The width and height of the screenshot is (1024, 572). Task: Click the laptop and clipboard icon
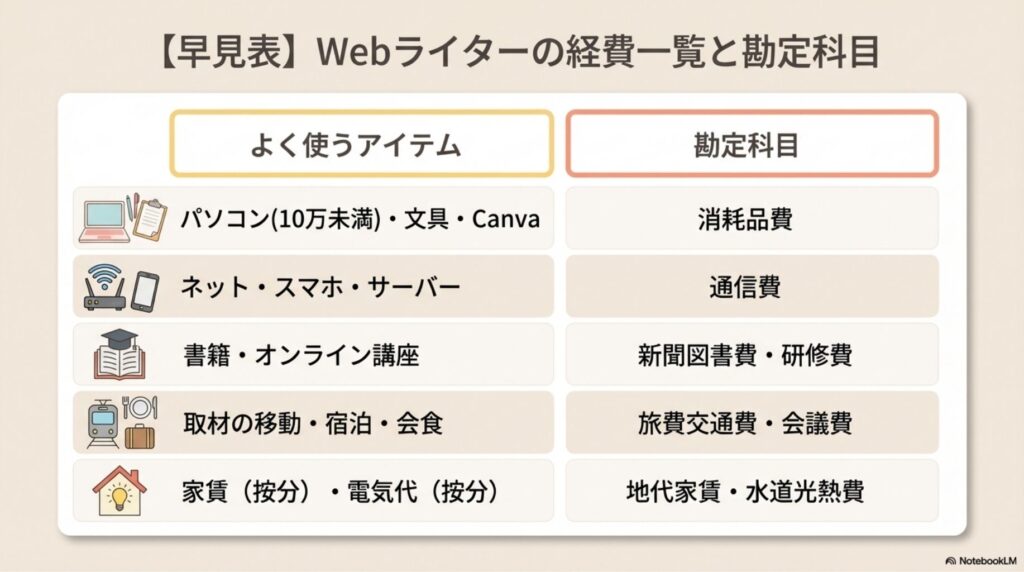[120, 219]
